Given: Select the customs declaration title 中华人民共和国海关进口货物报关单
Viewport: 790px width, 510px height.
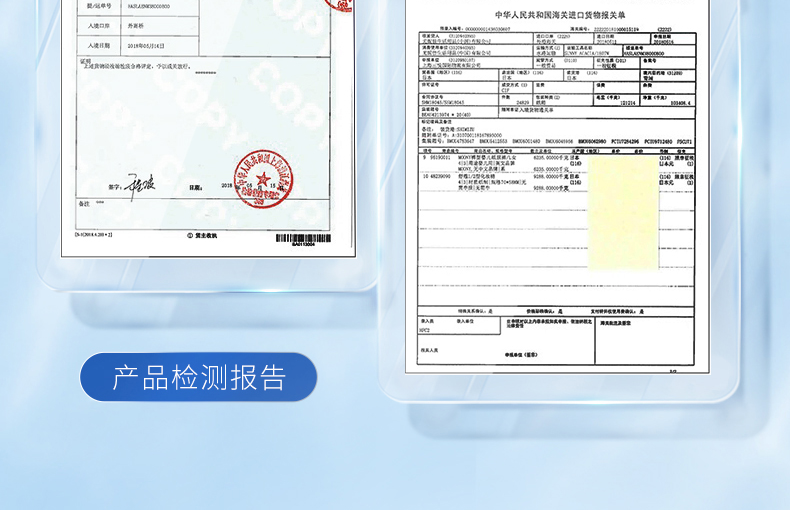Looking at the screenshot, I should point(548,15).
